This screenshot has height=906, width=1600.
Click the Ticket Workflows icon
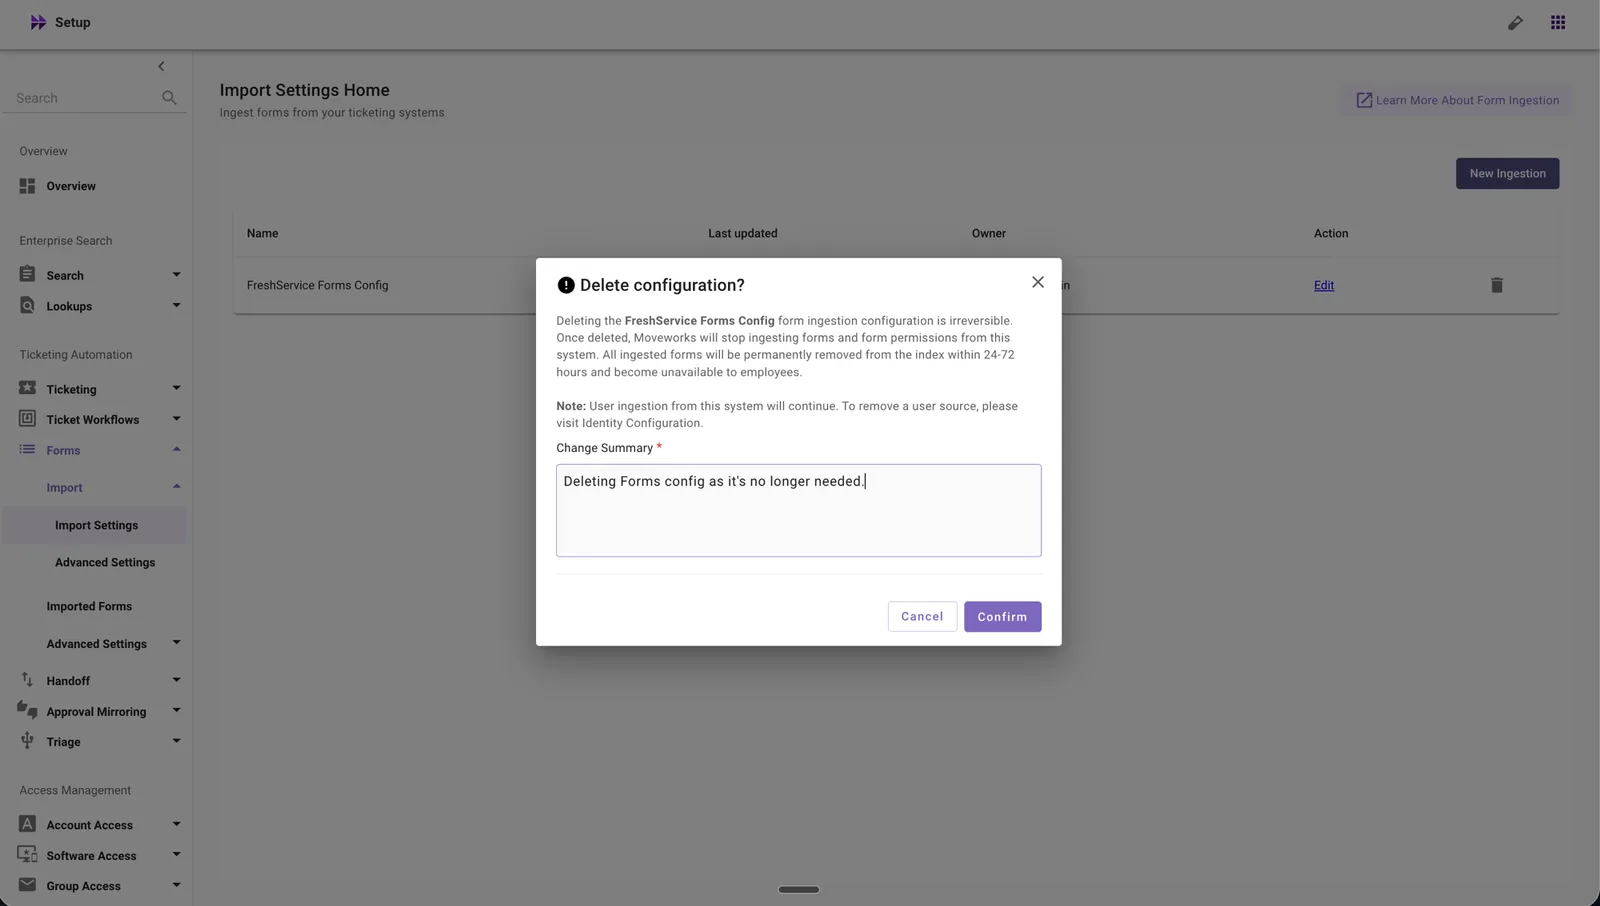[27, 419]
